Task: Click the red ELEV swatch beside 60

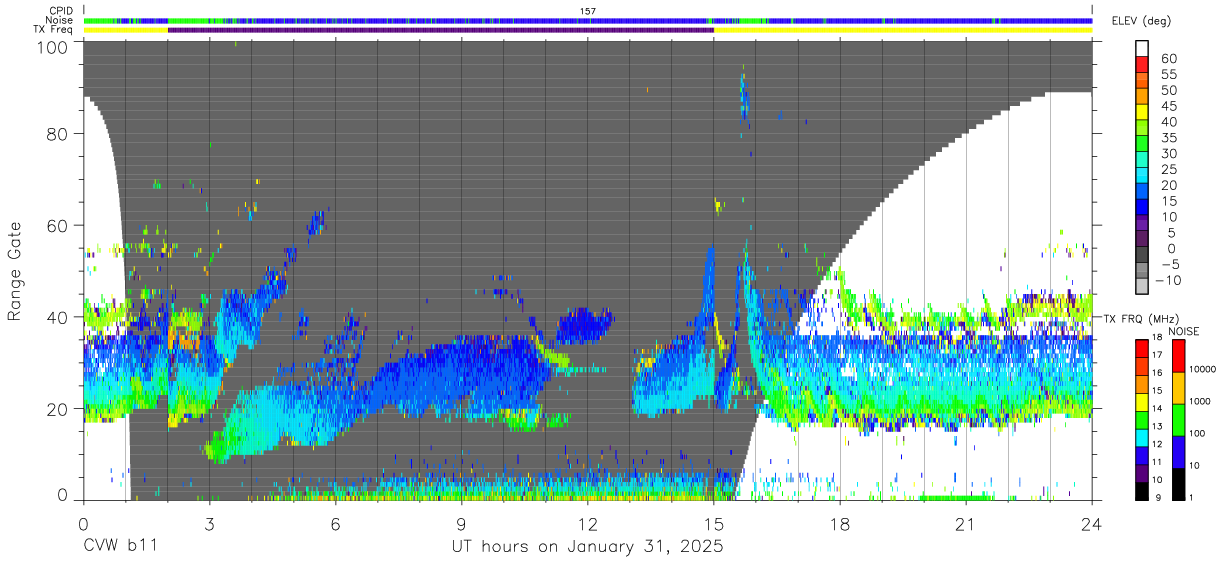Action: (1142, 65)
